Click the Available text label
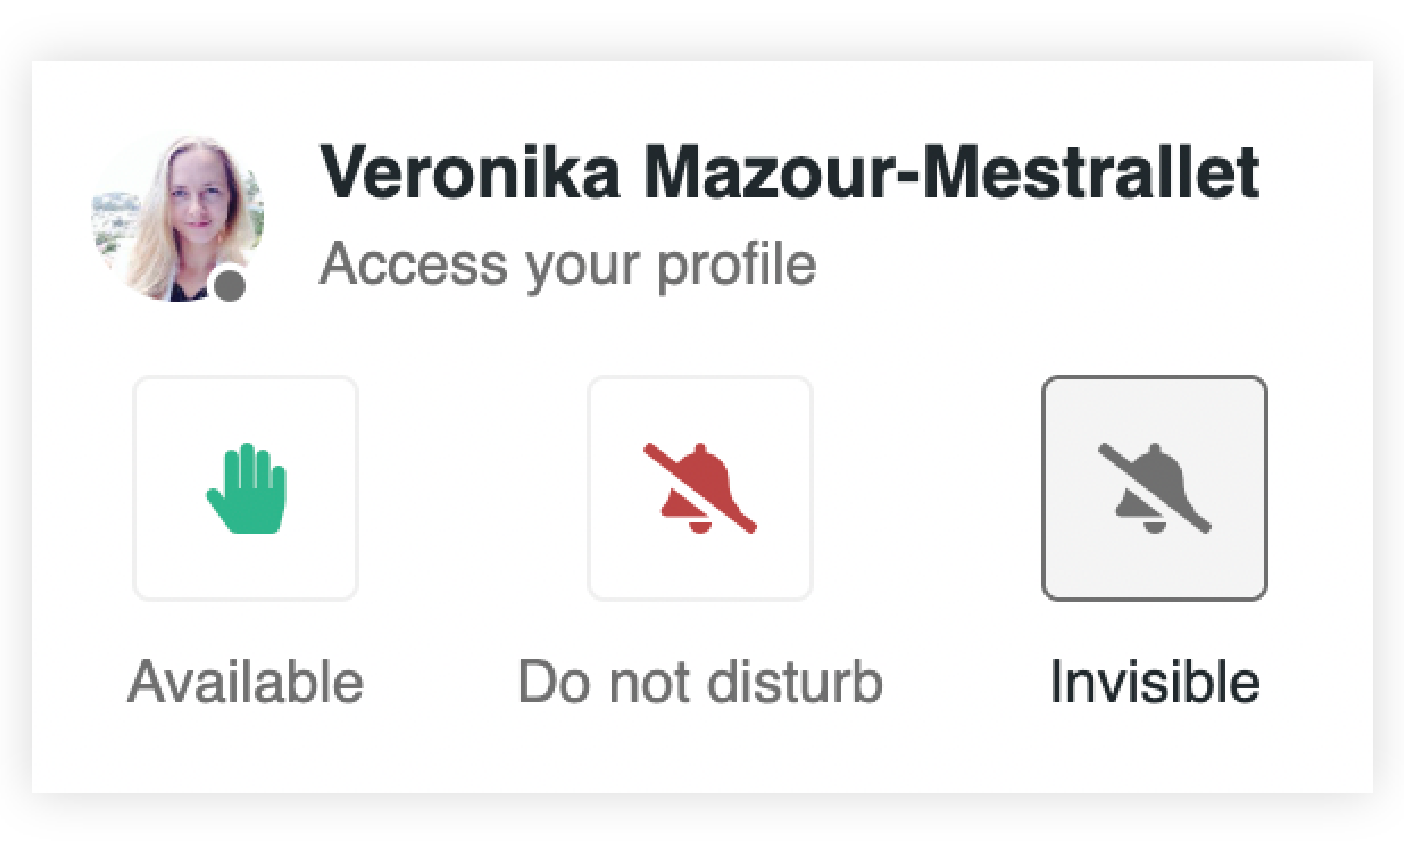Screen dimensions: 1404x852 [245, 682]
